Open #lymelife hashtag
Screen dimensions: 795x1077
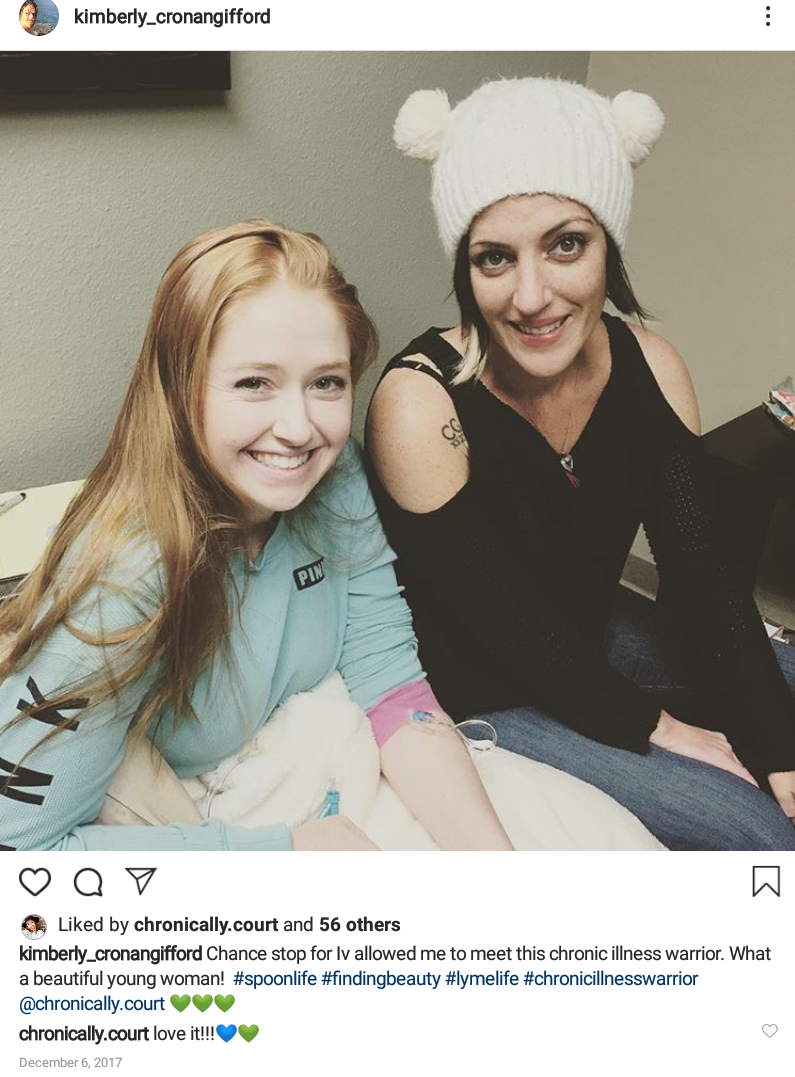482,979
